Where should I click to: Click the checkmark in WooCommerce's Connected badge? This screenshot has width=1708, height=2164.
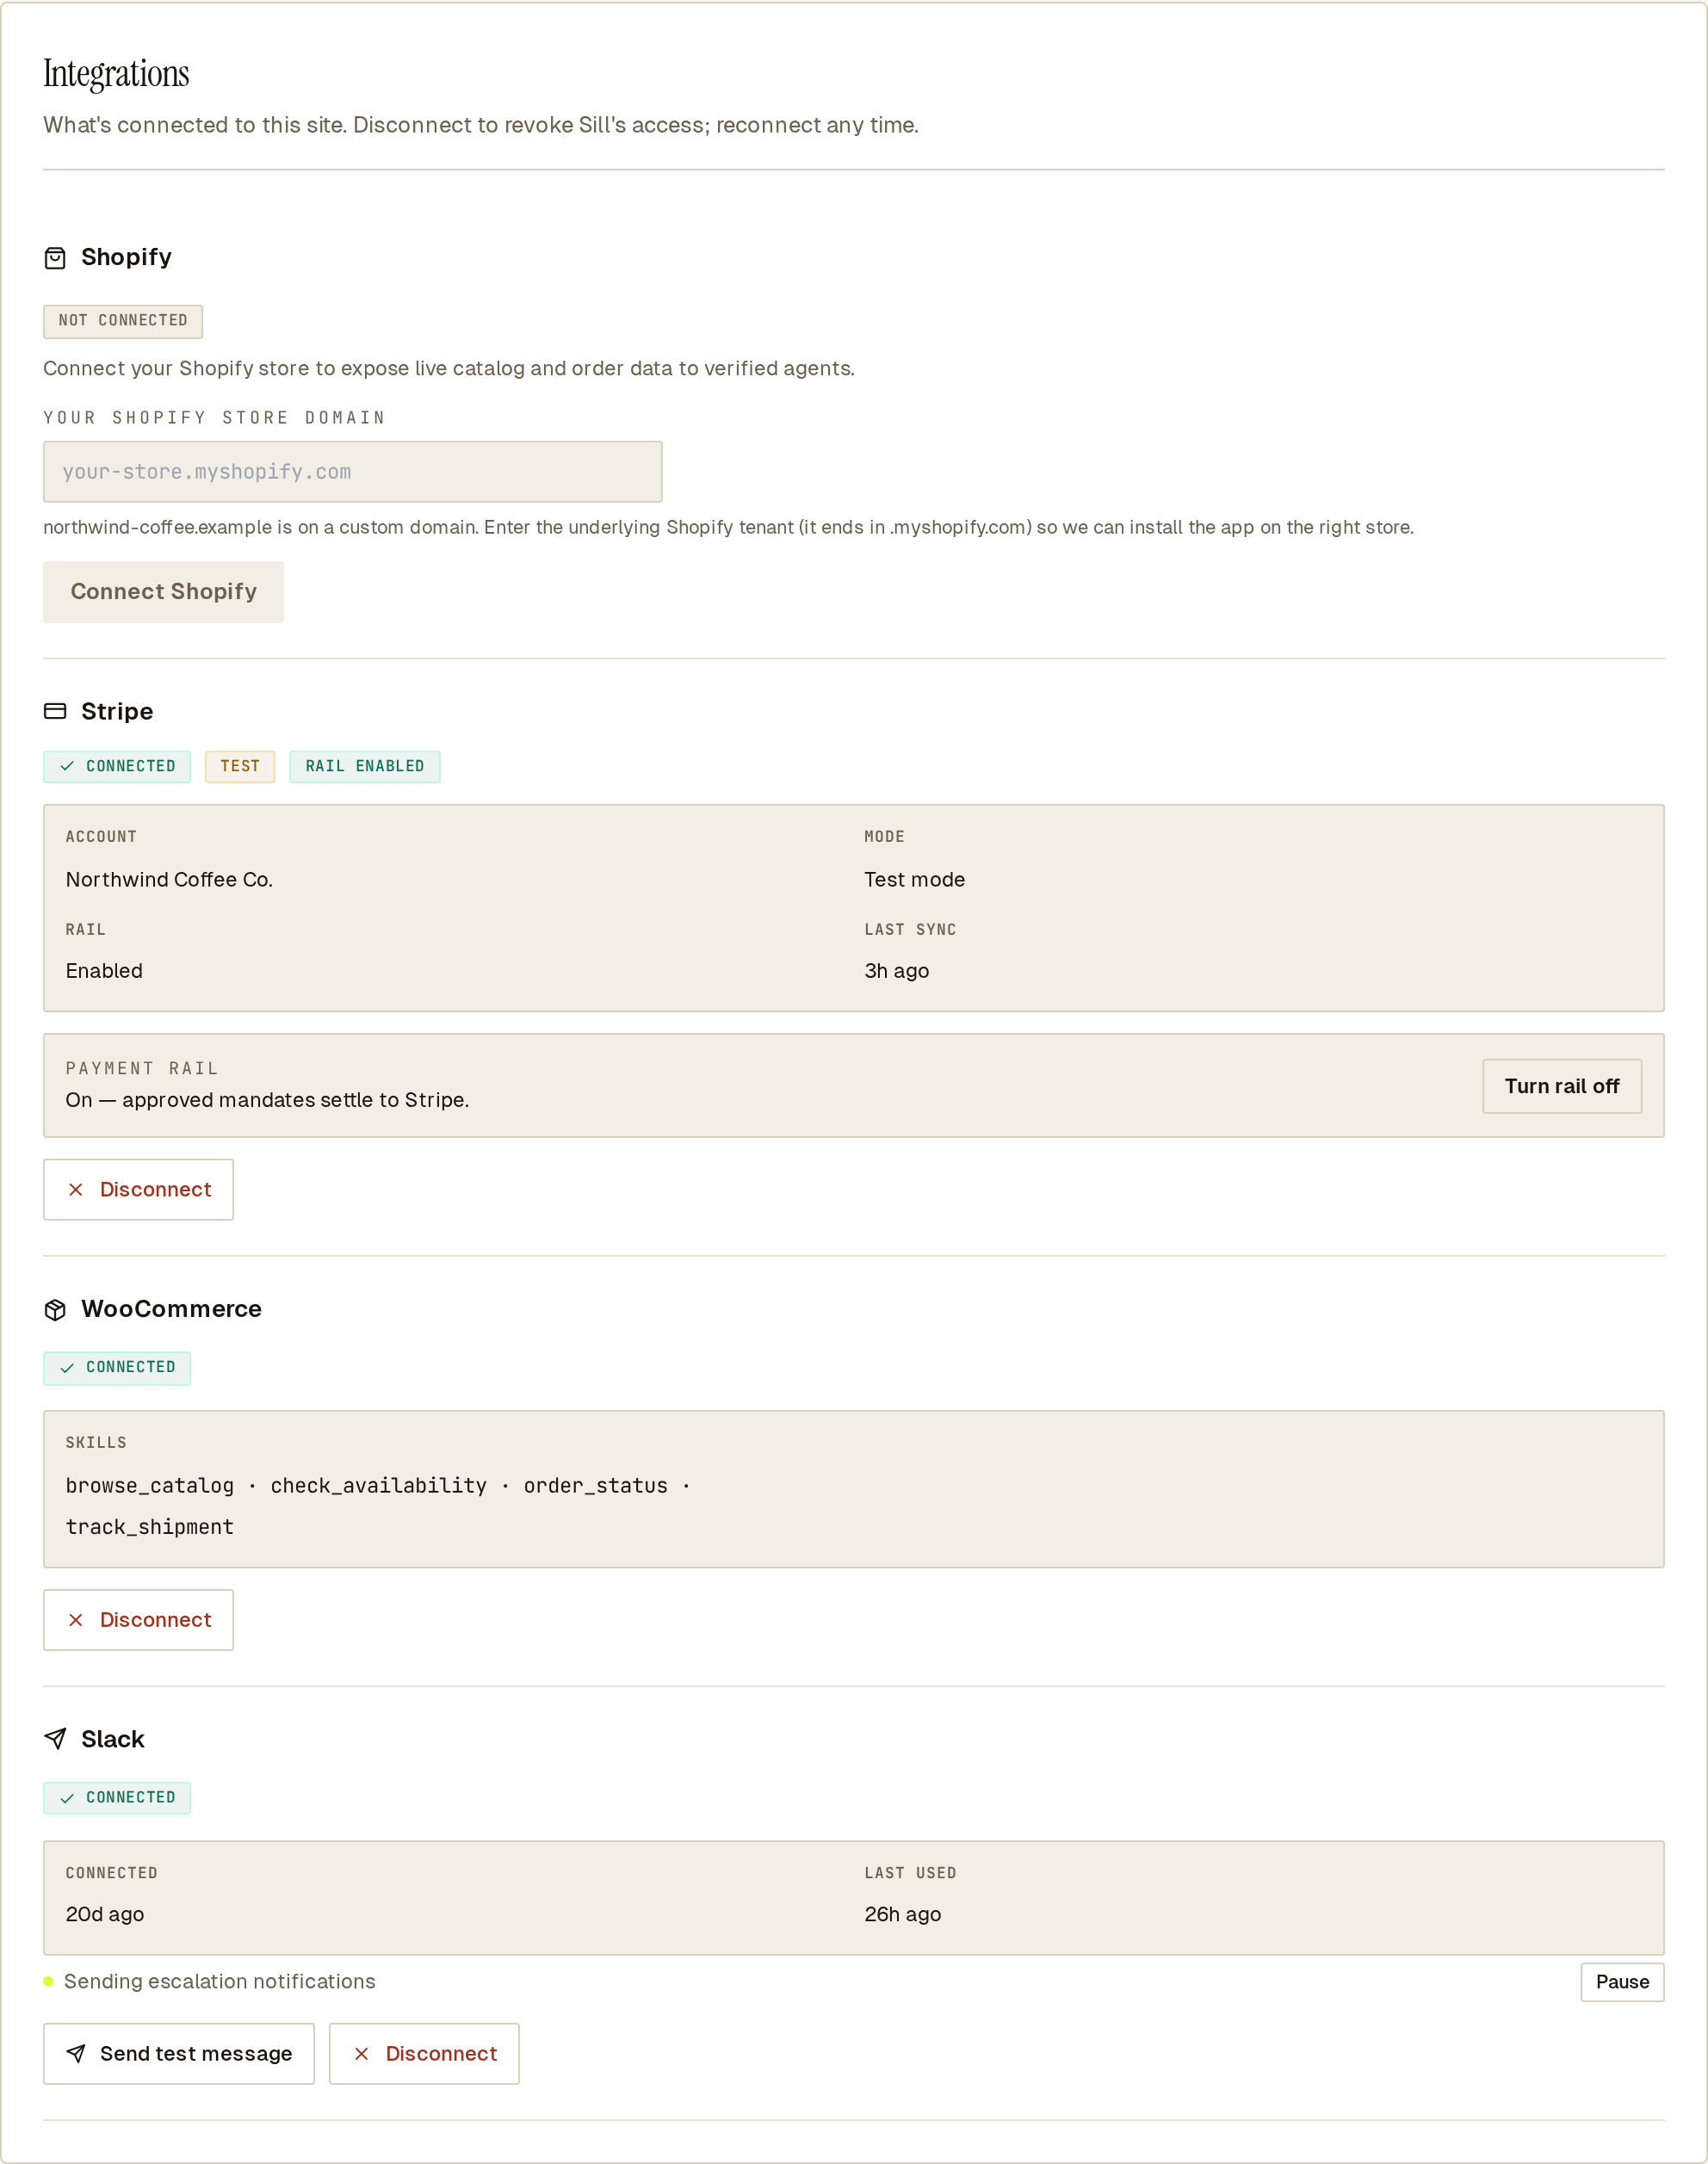point(67,1367)
